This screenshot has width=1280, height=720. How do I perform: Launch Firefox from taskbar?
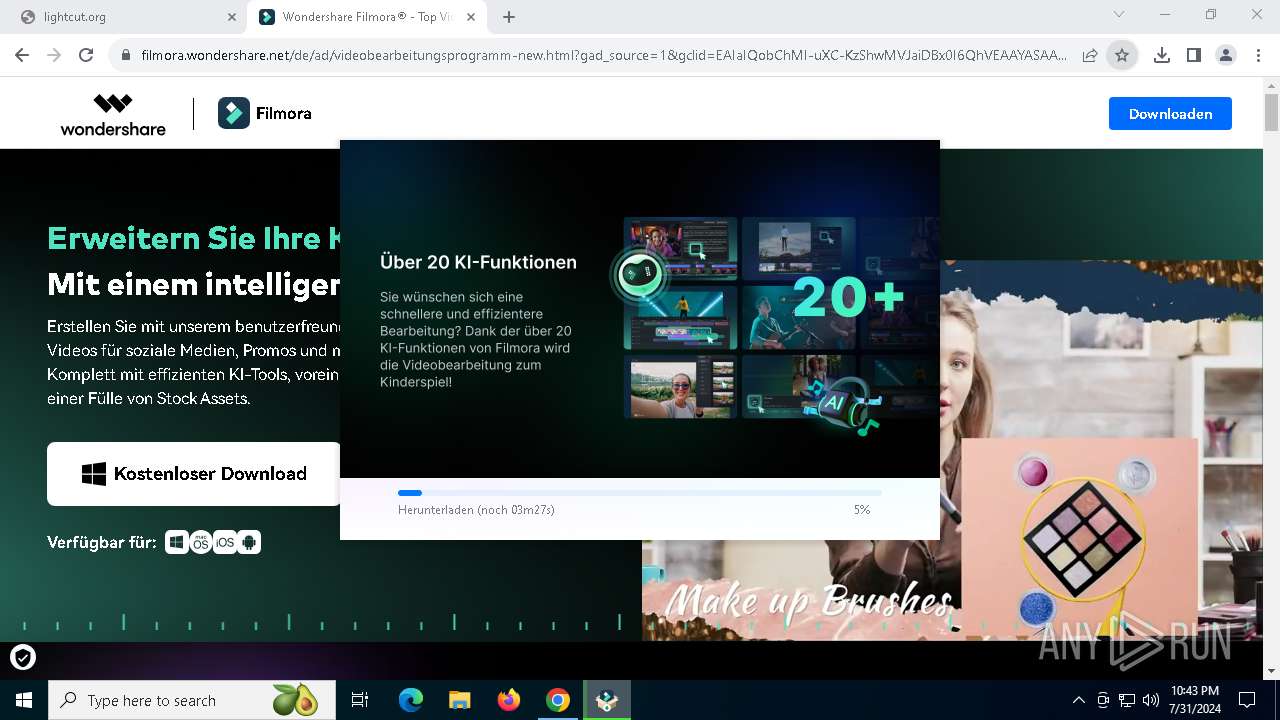(x=509, y=700)
